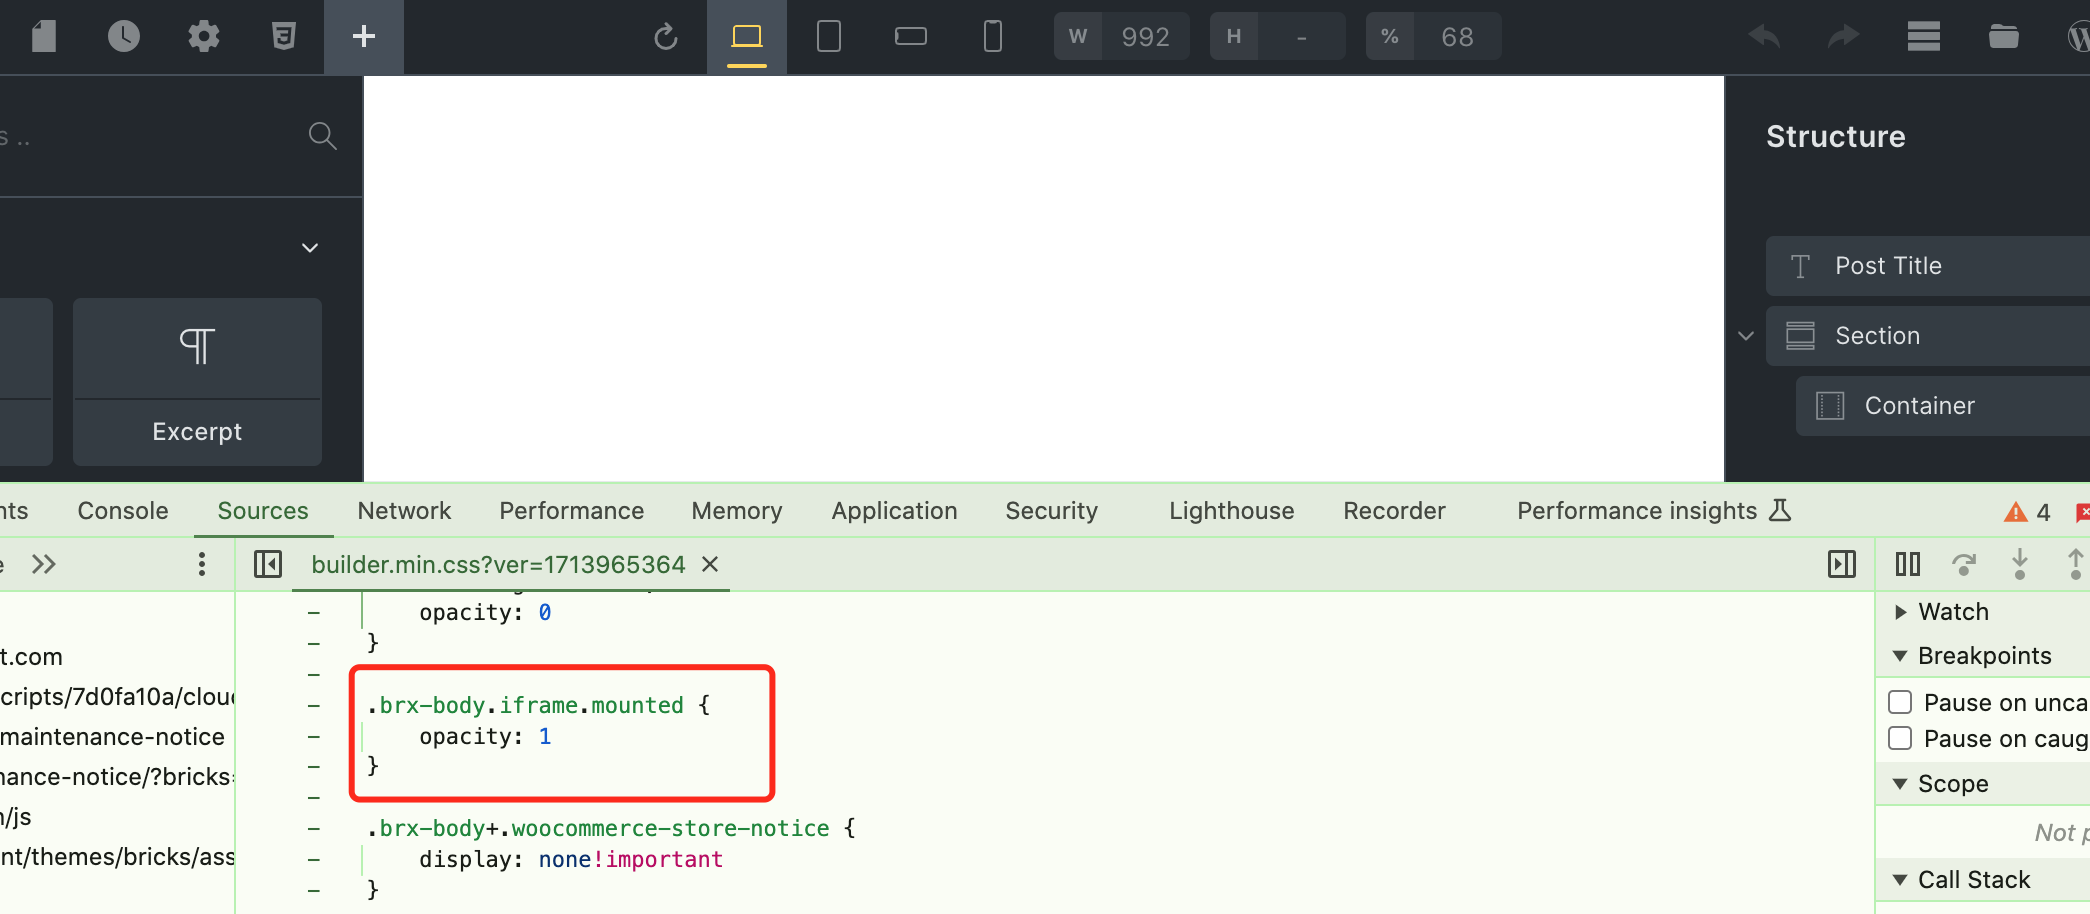This screenshot has height=914, width=2090.
Task: Click step into next function call
Action: 2020,564
